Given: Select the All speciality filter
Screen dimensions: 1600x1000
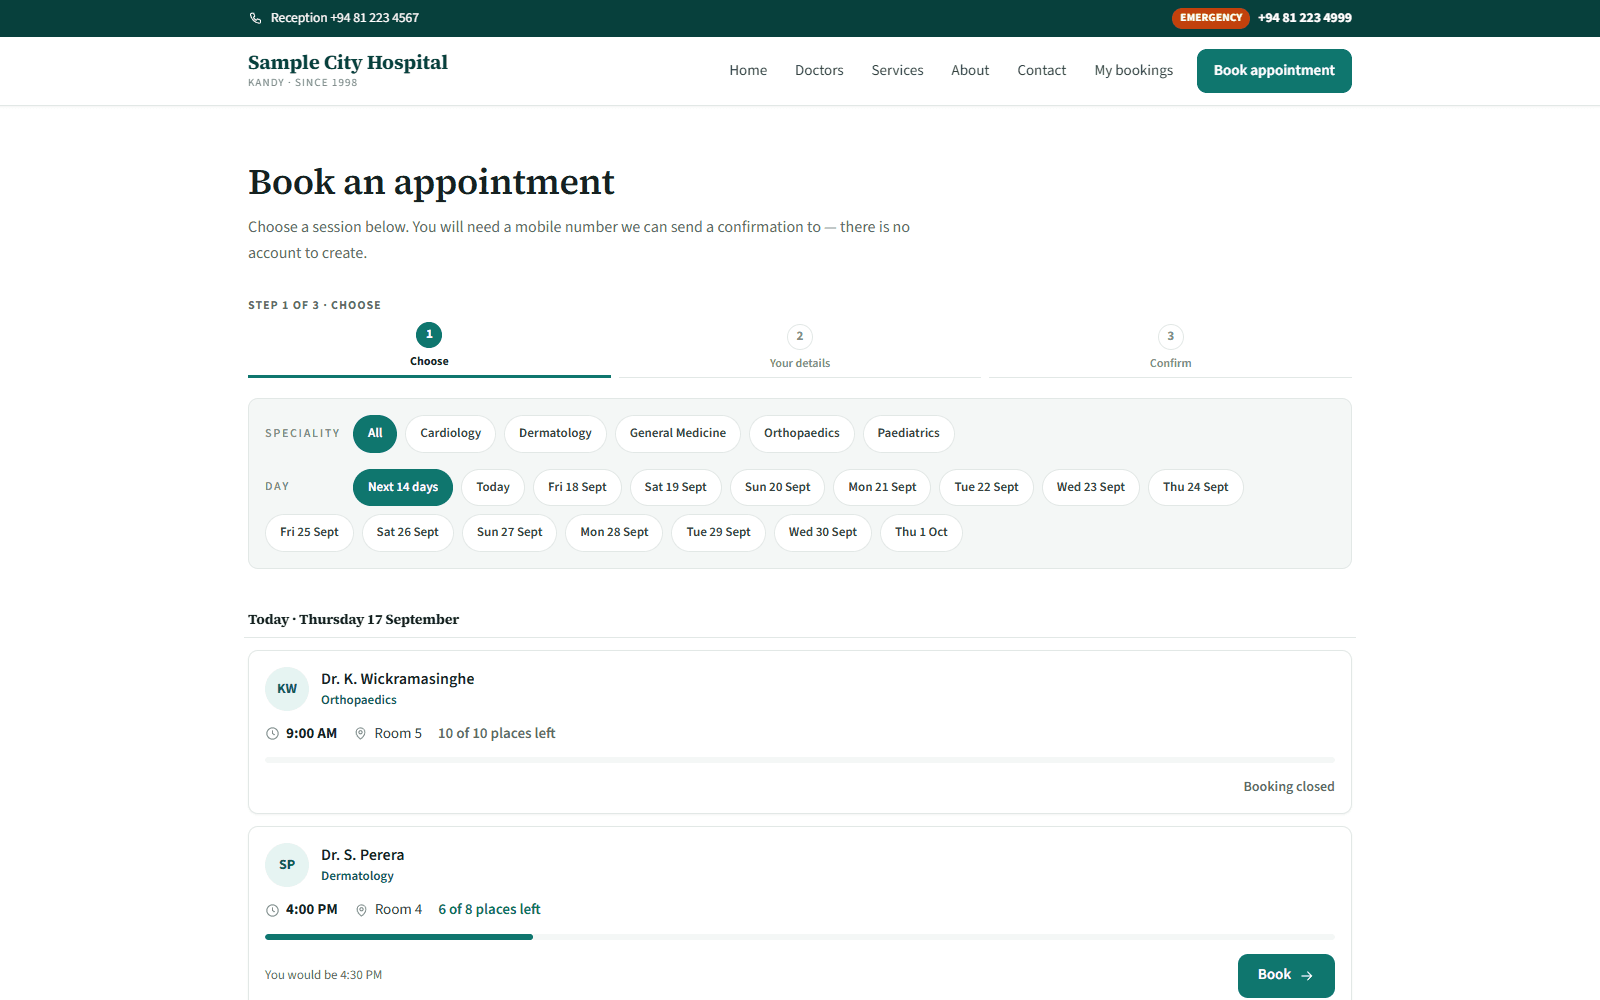Looking at the screenshot, I should click(375, 434).
